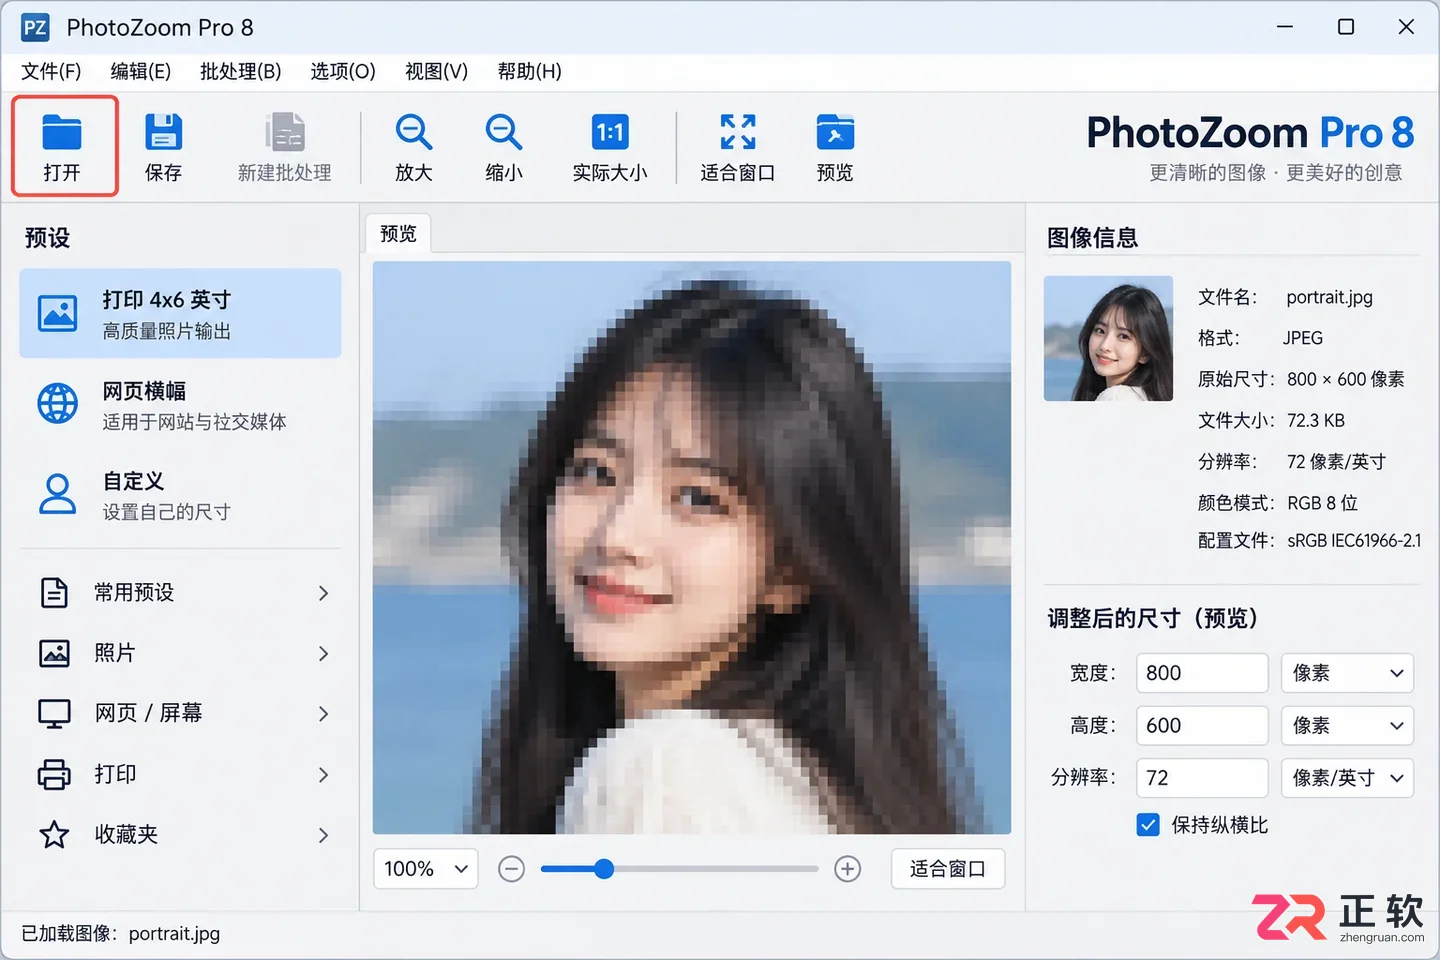Open the 预览 folder icon in toolbar
Viewport: 1440px width, 960px height.
point(835,146)
